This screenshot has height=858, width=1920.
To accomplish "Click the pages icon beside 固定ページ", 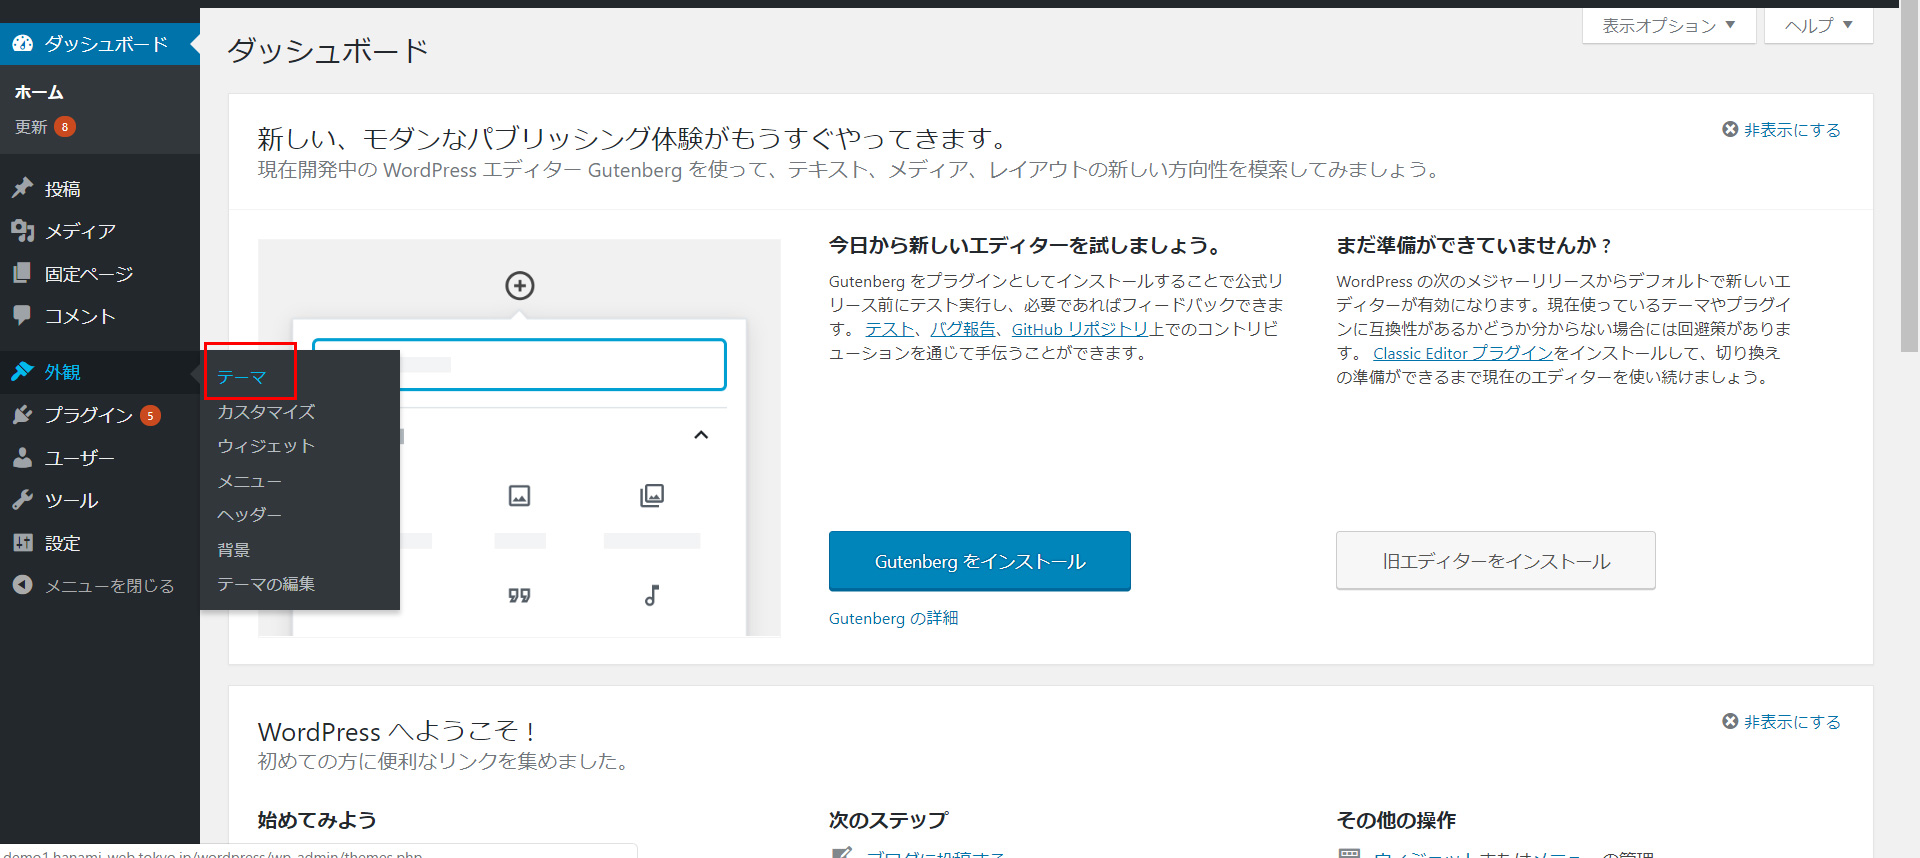I will pyautogui.click(x=23, y=273).
